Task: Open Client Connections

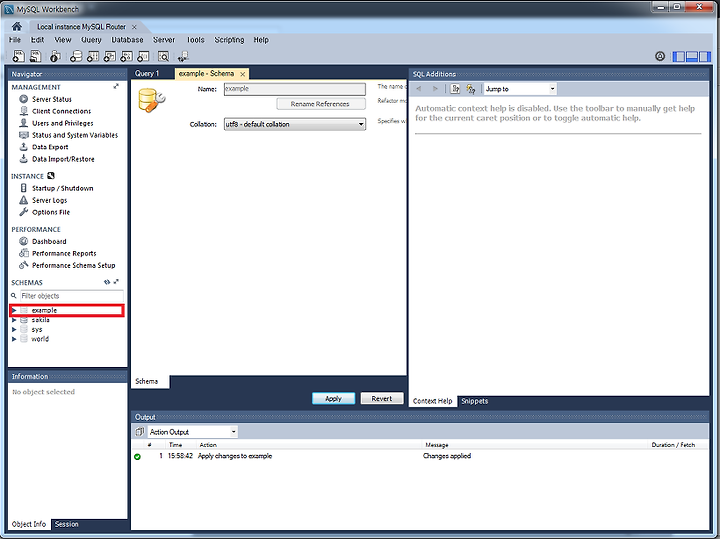Action: [55, 111]
